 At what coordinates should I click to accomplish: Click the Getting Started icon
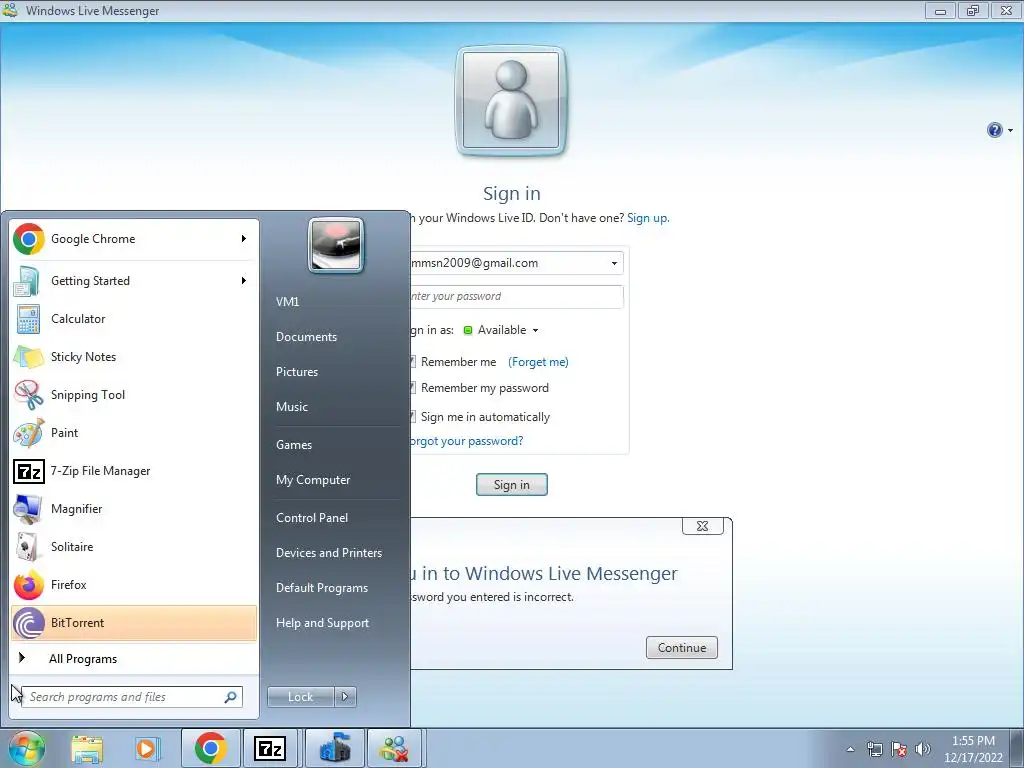[27, 281]
